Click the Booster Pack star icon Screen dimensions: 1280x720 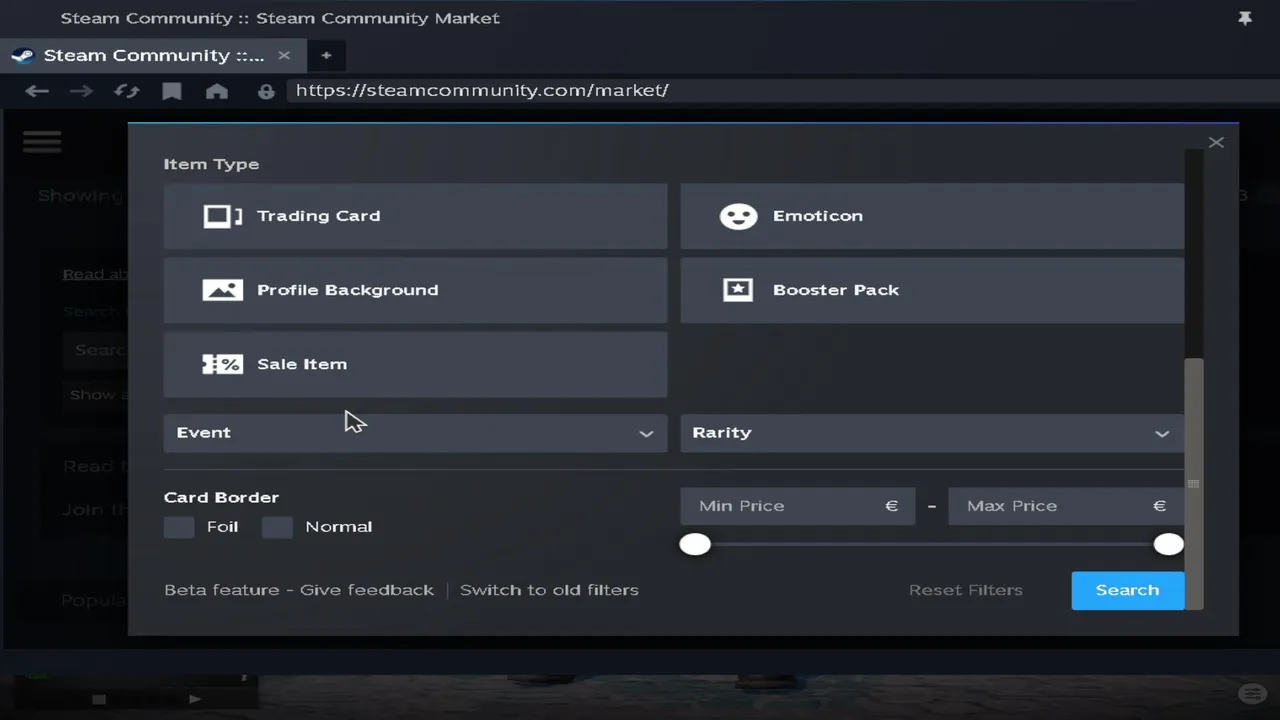(x=738, y=290)
